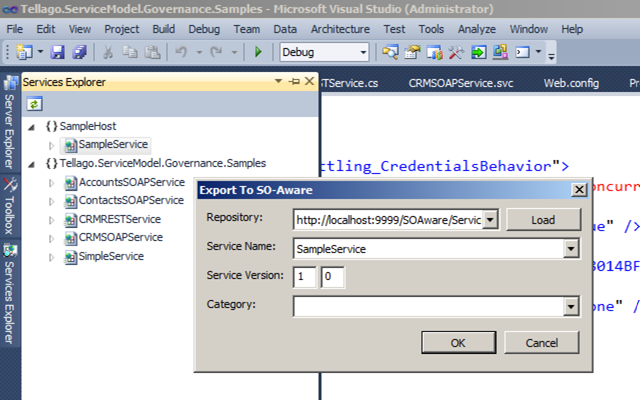The image size is (640, 400).
Task: Click the Save All toolbar icon
Action: pos(80,52)
